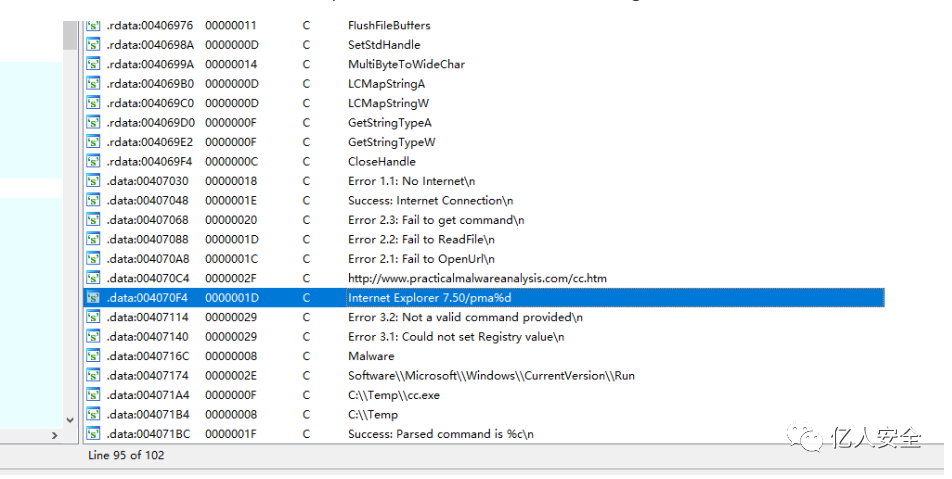952x479 pixels.
Task: Click the string icon at .data:00407030
Action: point(93,180)
